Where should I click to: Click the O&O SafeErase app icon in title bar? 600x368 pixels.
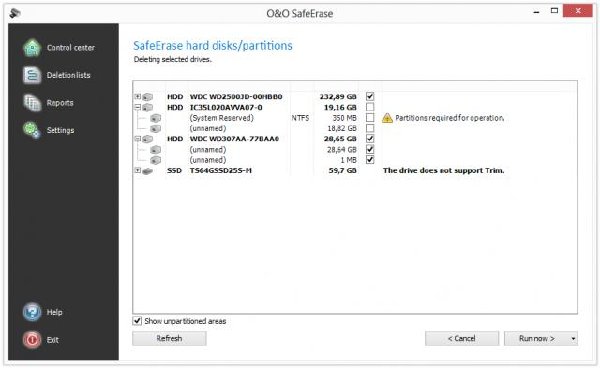pos(15,13)
